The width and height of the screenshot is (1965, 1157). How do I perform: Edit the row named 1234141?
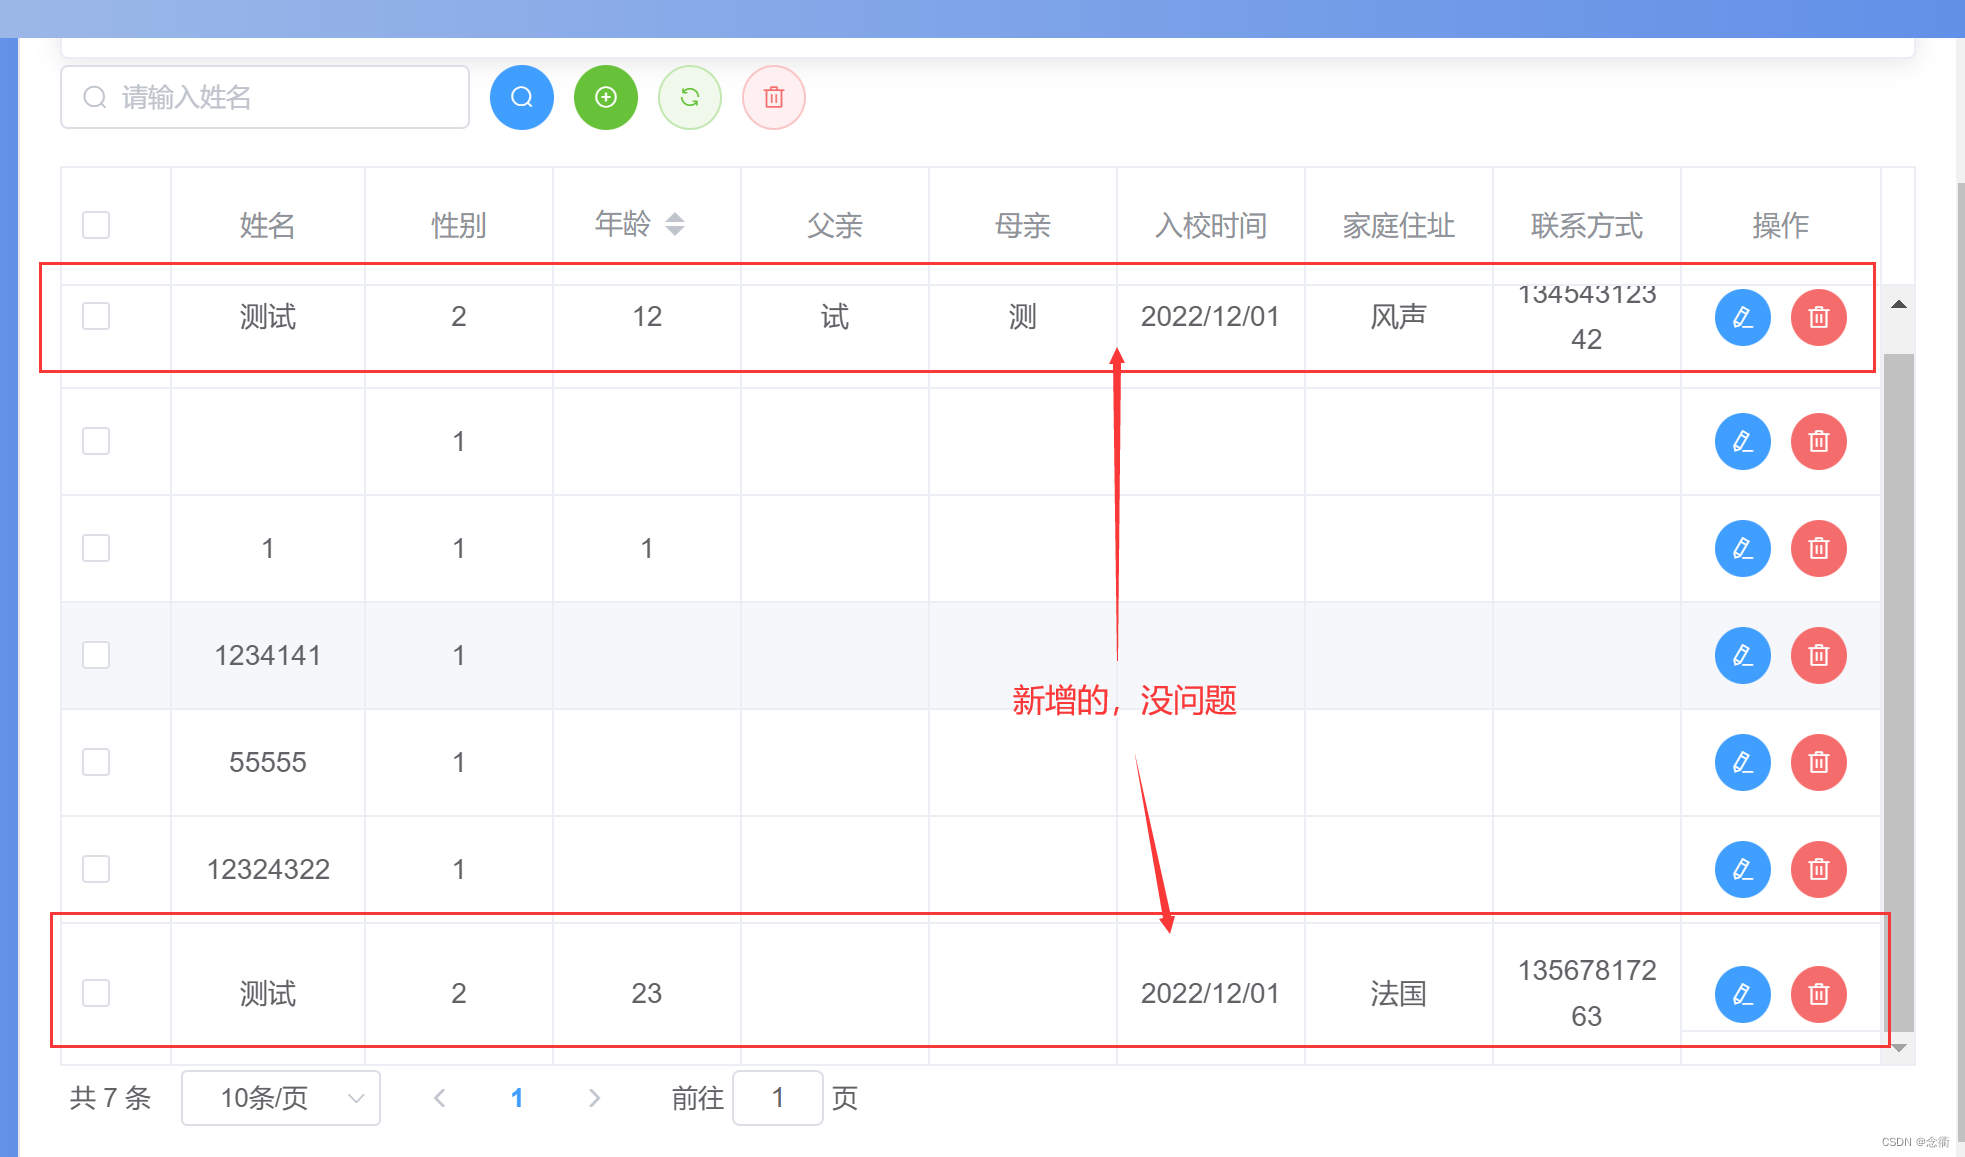[1742, 655]
